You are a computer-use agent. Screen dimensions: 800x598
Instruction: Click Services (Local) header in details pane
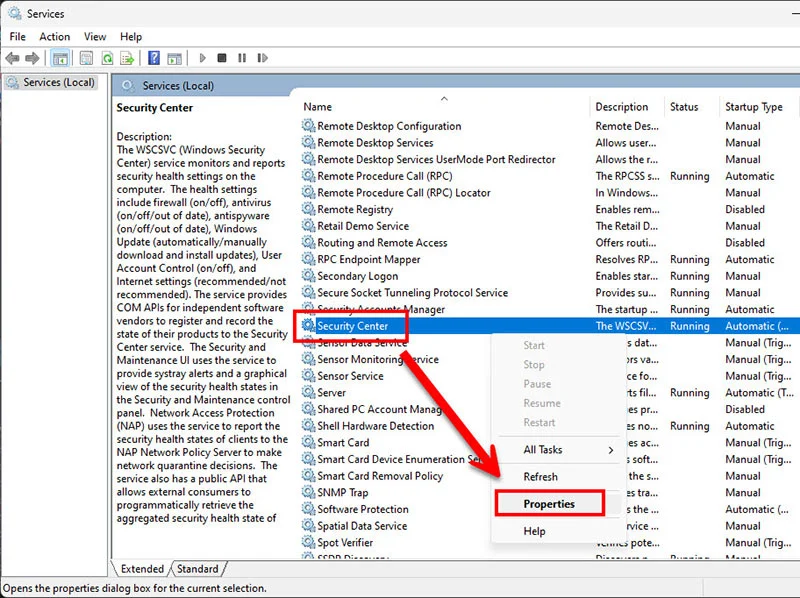point(178,86)
